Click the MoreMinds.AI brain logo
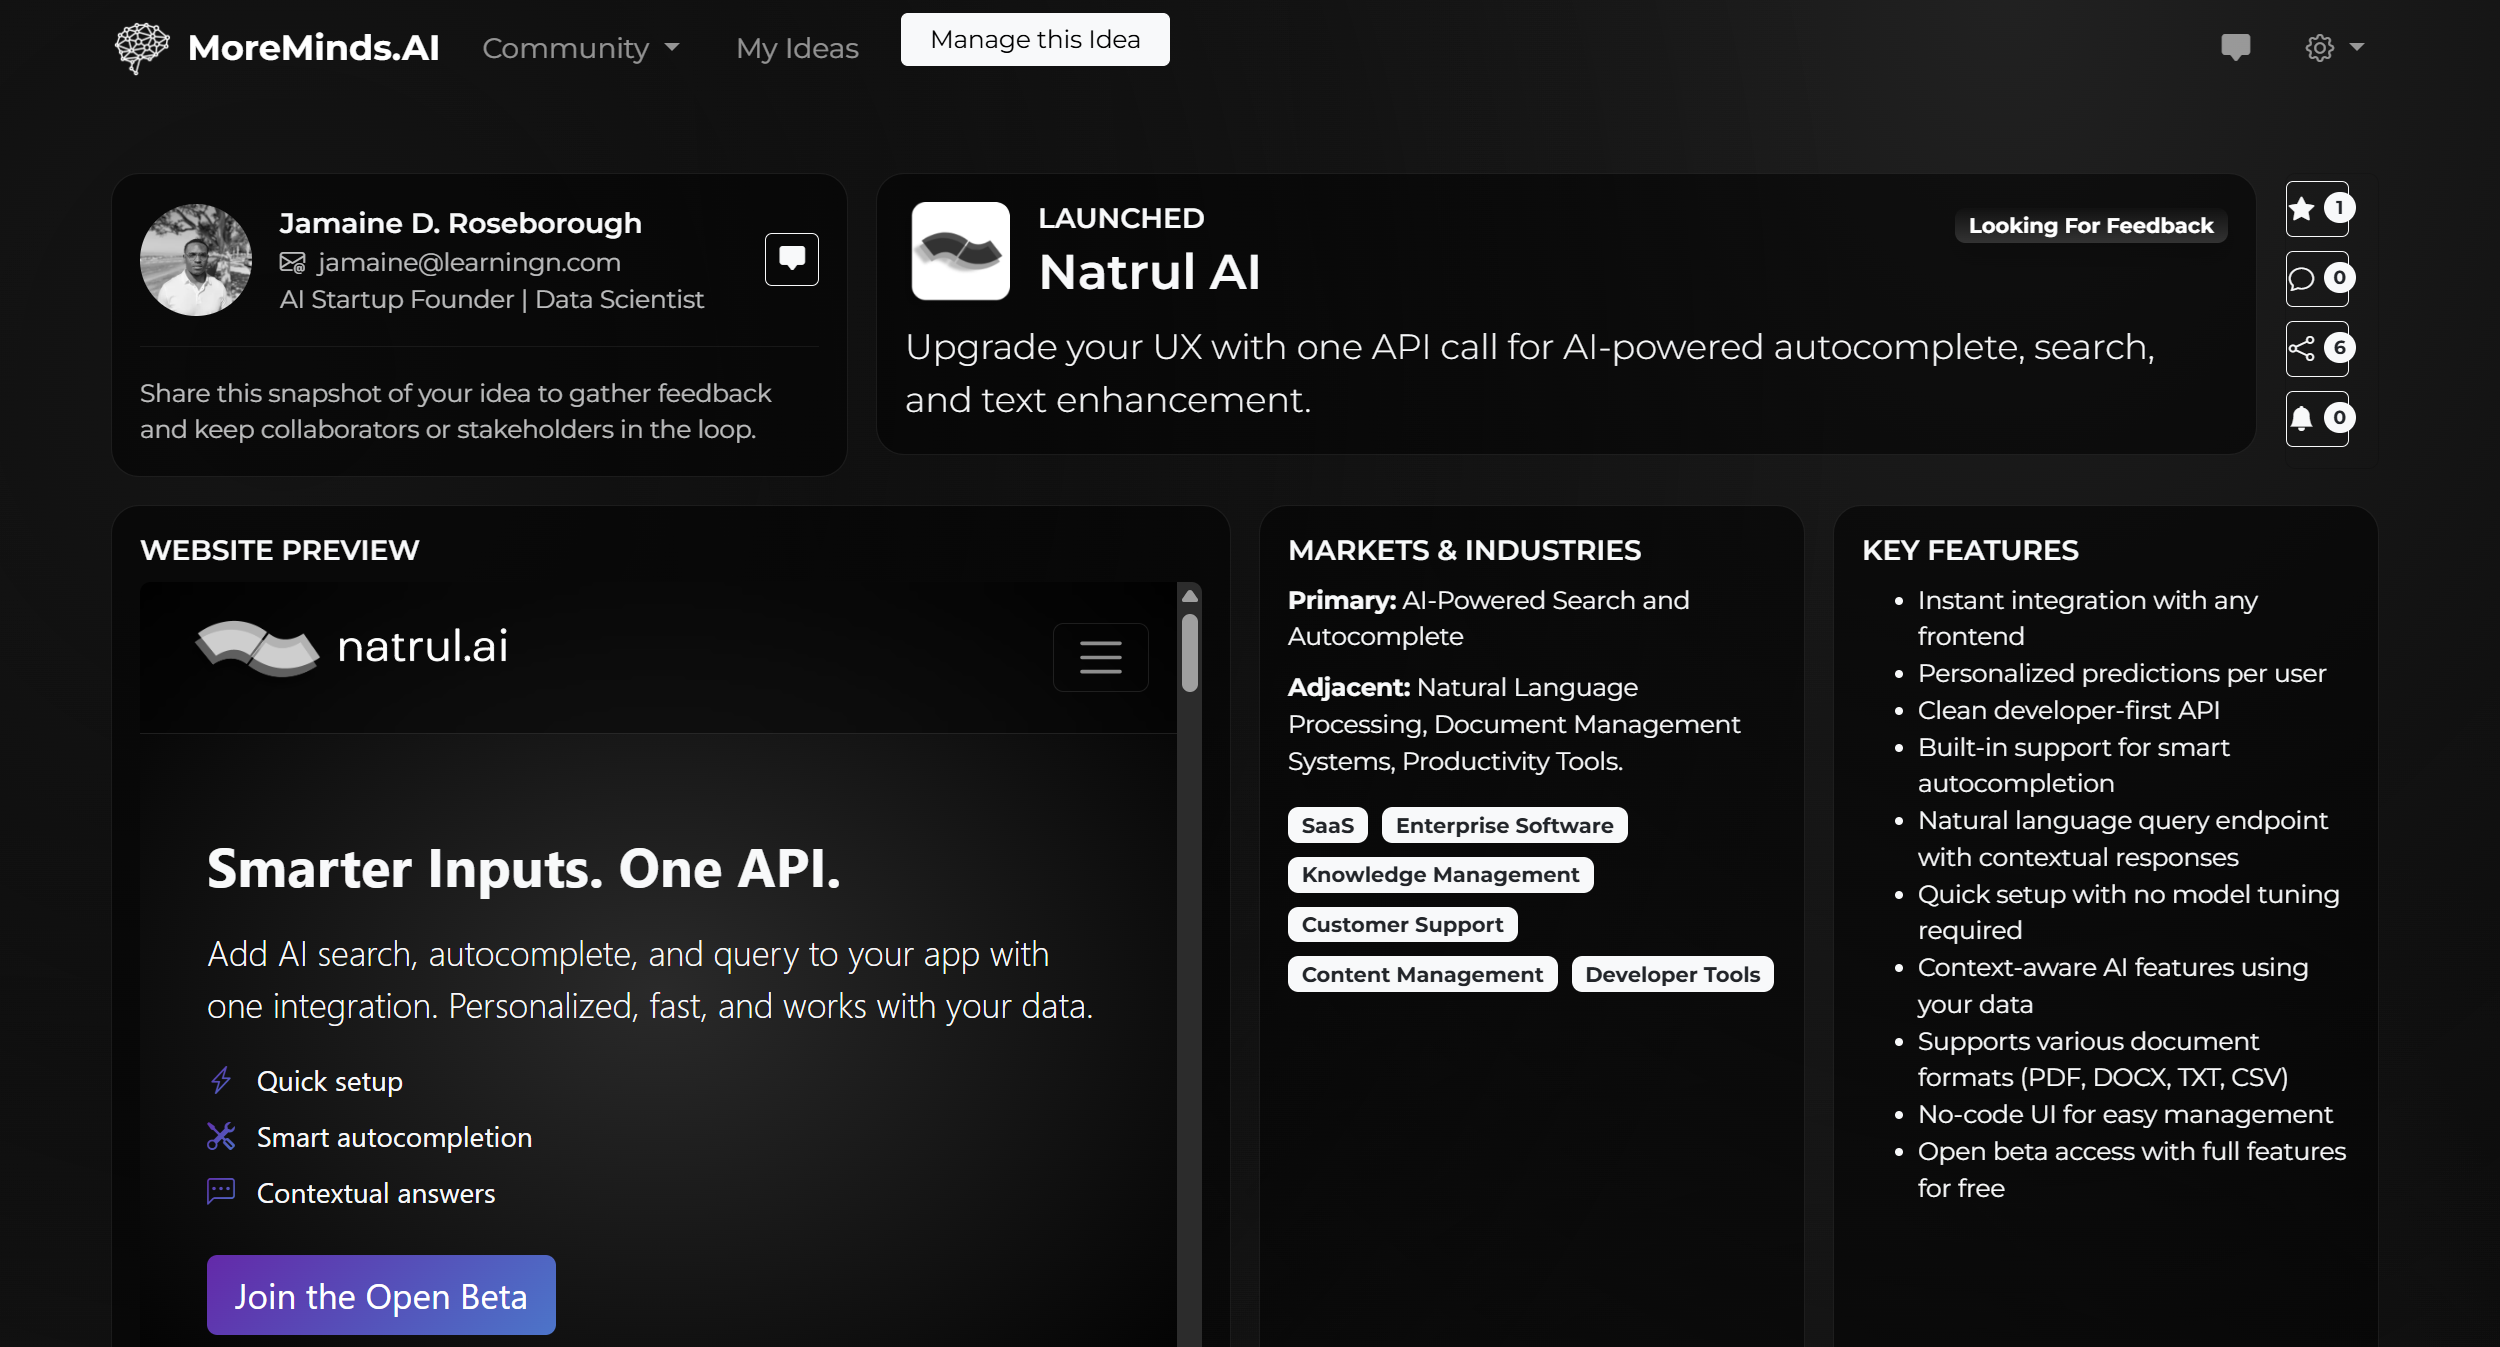Viewport: 2500px width, 1347px height. (x=142, y=48)
